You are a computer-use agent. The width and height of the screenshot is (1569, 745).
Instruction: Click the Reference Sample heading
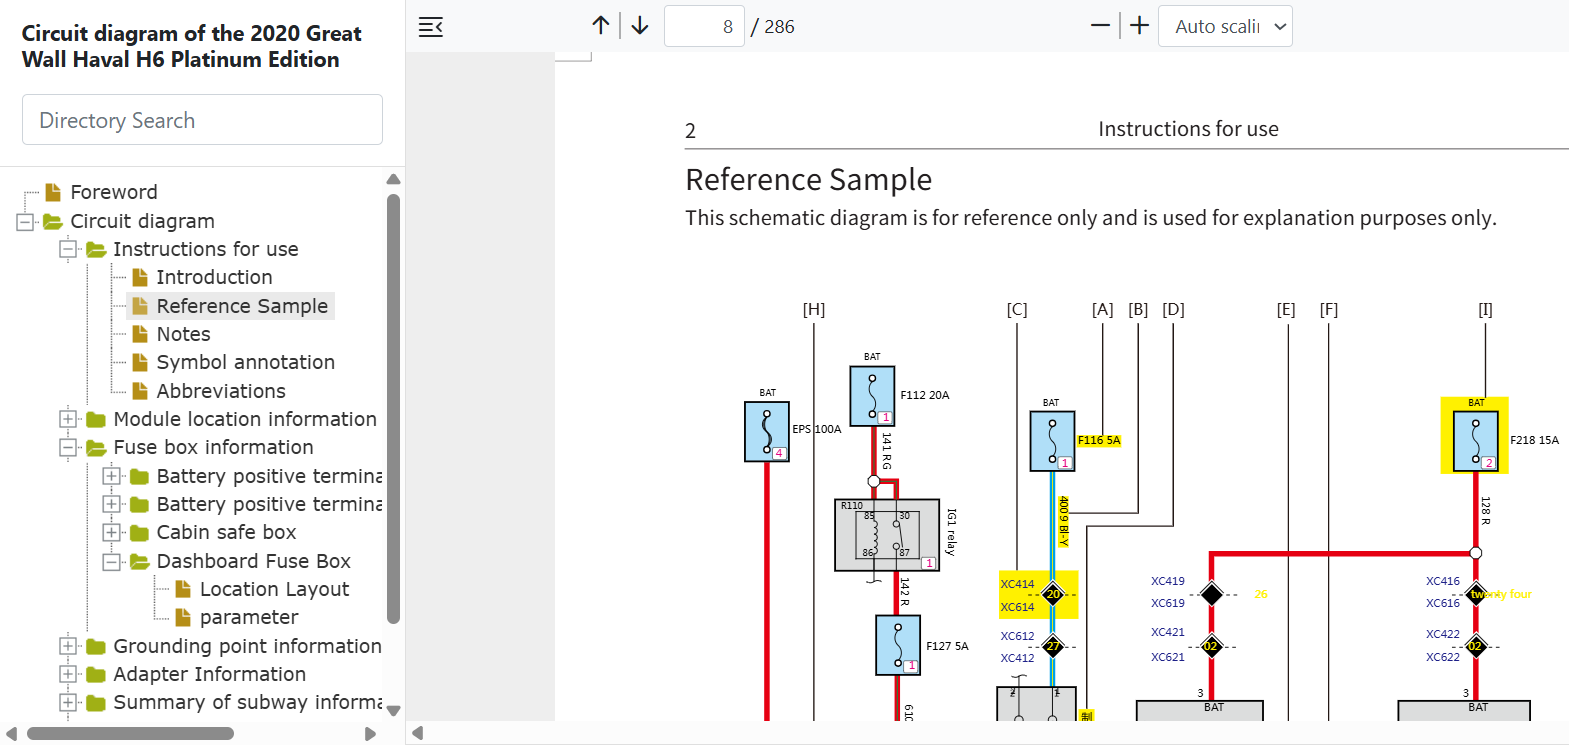tap(808, 180)
